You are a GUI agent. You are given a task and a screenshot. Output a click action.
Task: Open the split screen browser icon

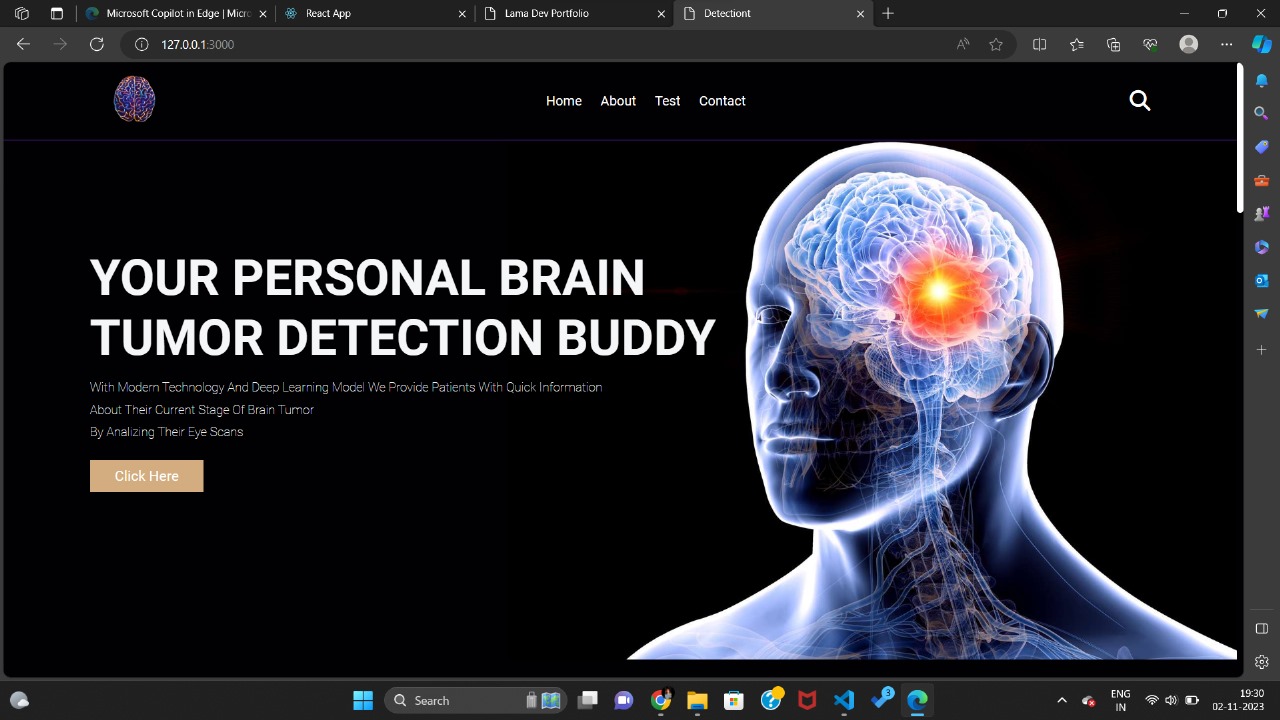pos(1039,44)
